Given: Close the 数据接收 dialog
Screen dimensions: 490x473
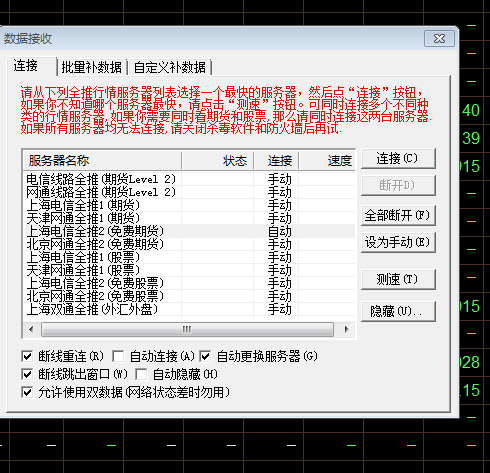Looking at the screenshot, I should 439,39.
